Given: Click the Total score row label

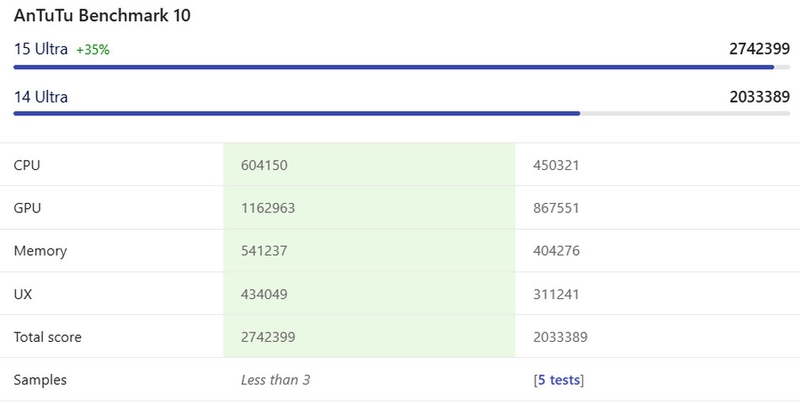Looking at the screenshot, I should (x=47, y=337).
